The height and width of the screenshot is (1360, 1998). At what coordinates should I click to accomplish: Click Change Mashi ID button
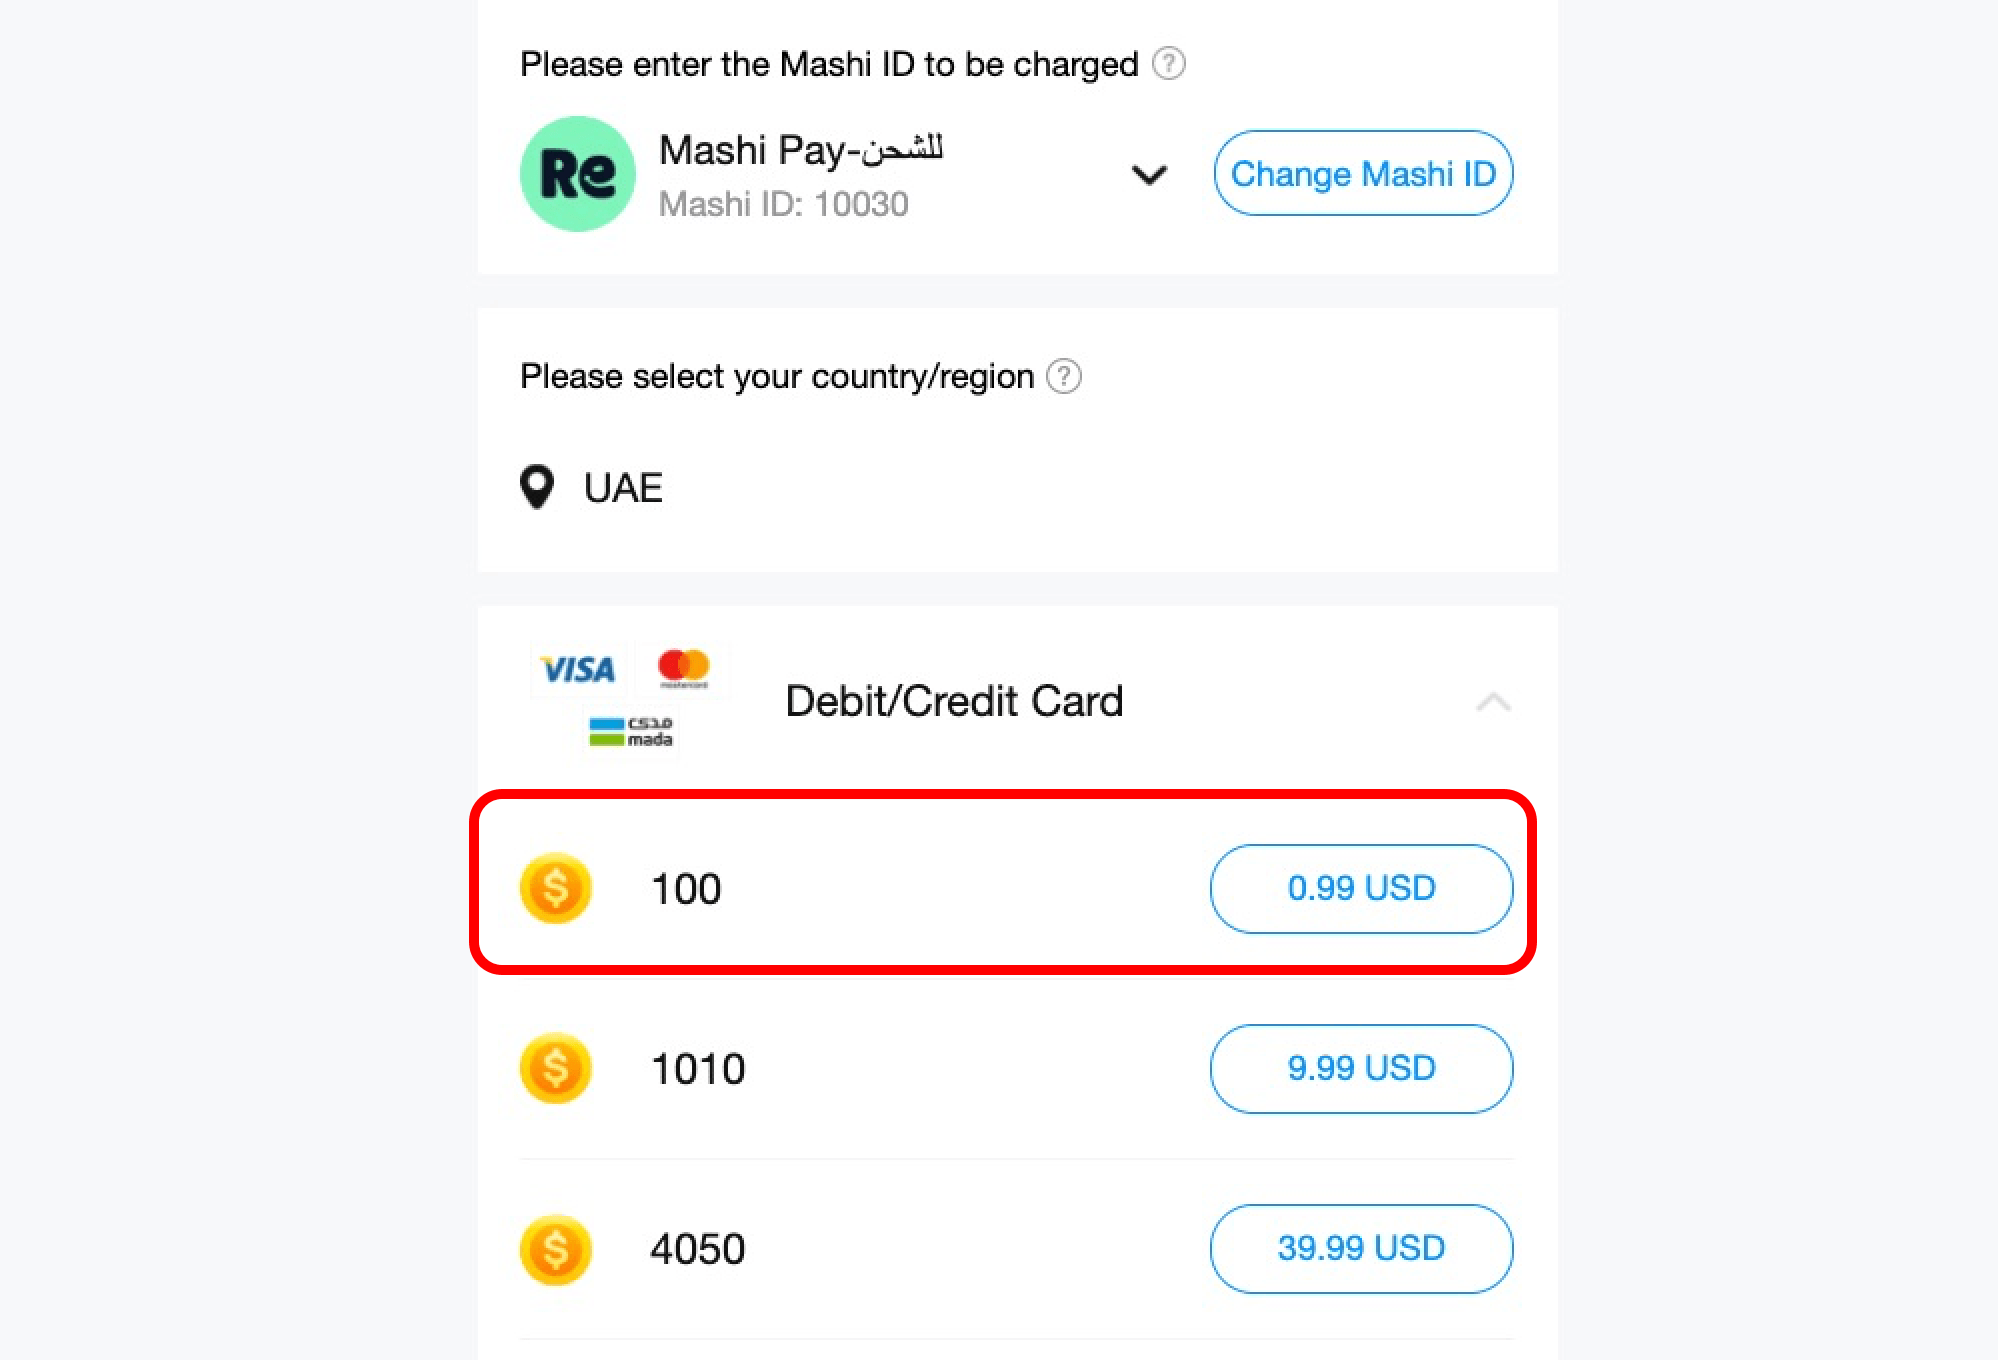tap(1363, 173)
